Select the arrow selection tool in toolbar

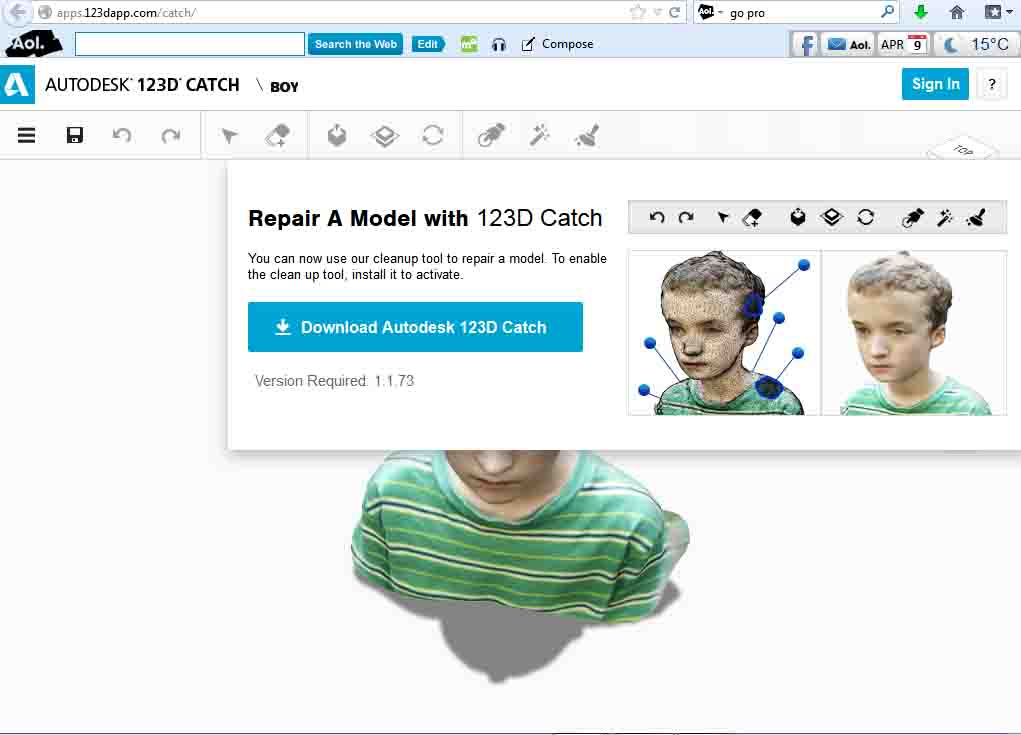tap(229, 135)
